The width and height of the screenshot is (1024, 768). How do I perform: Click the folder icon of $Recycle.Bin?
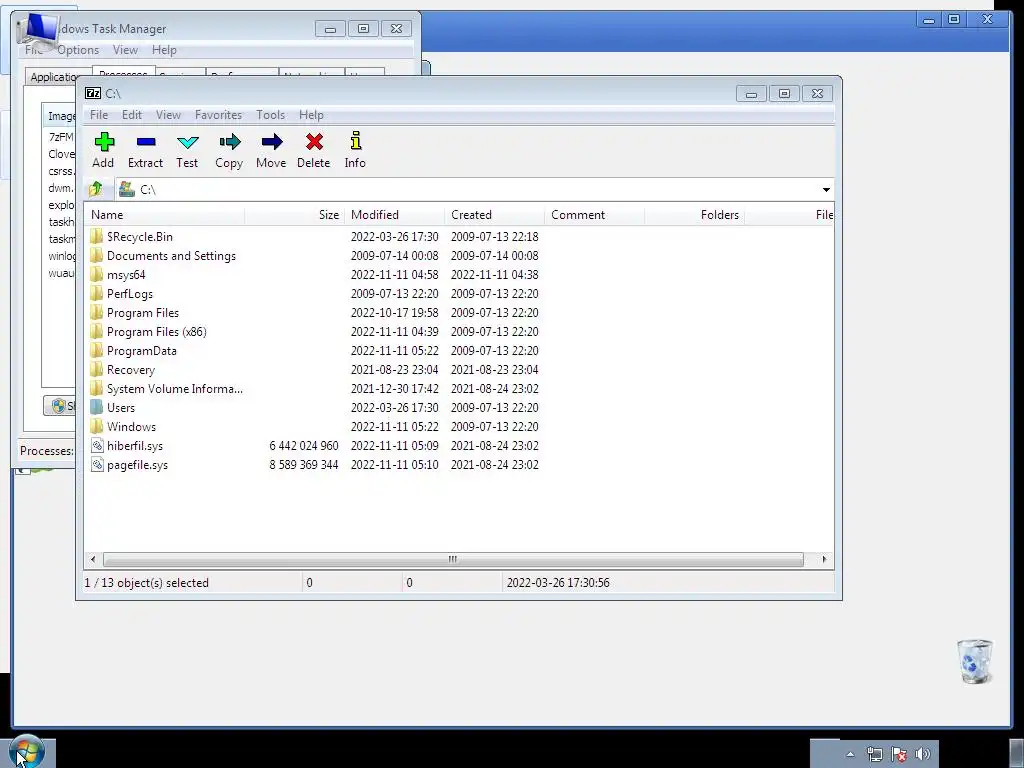[97, 236]
